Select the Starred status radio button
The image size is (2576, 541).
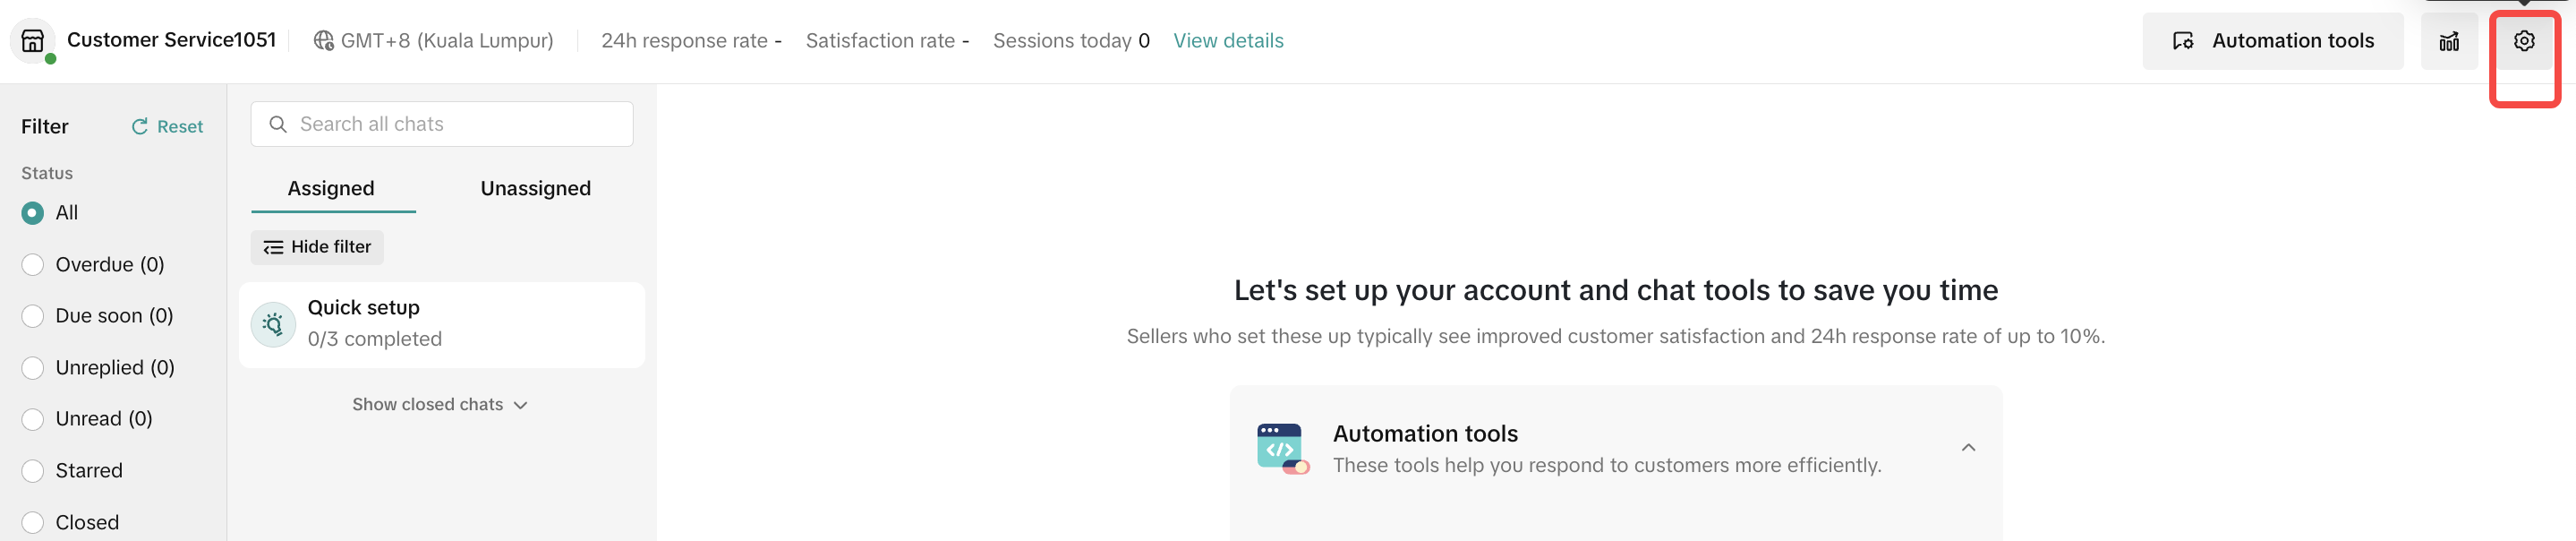[x=33, y=471]
